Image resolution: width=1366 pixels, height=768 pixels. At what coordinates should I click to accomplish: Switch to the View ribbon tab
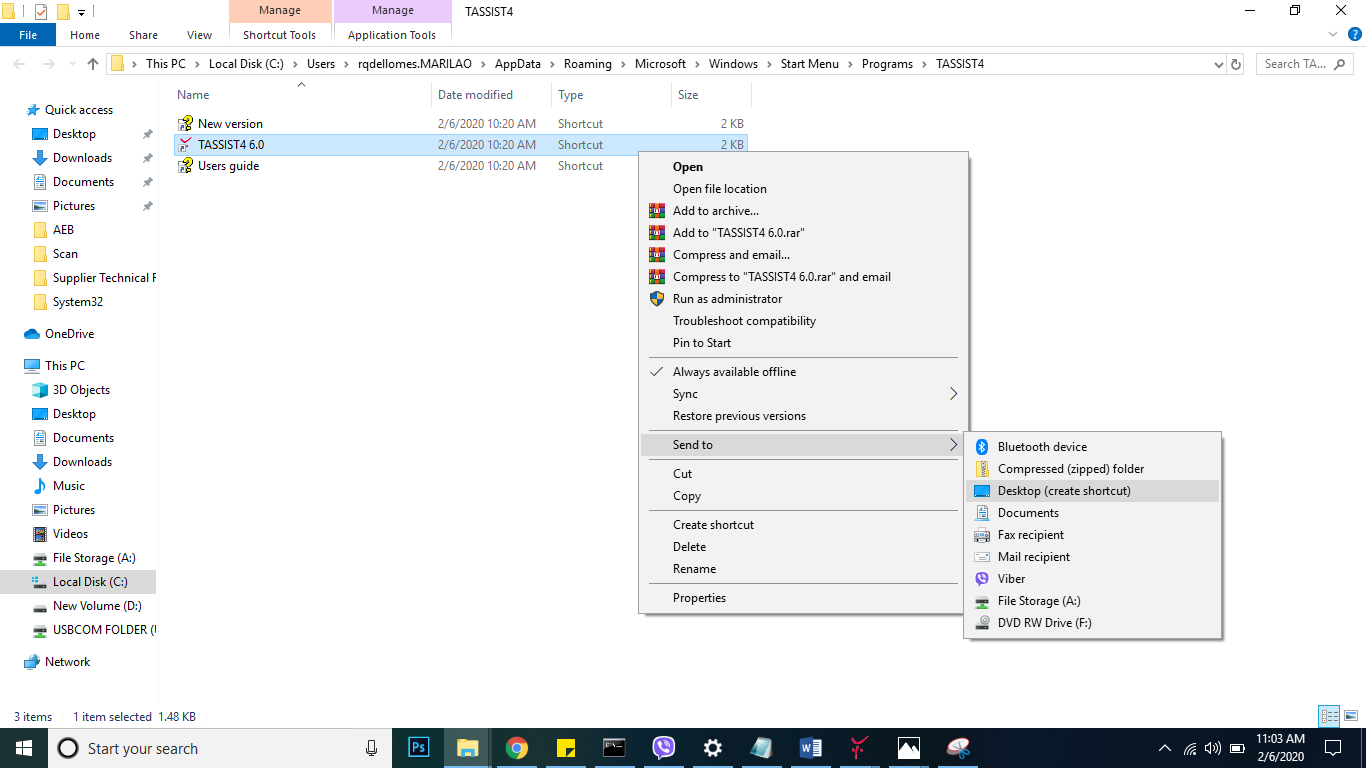[x=200, y=35]
